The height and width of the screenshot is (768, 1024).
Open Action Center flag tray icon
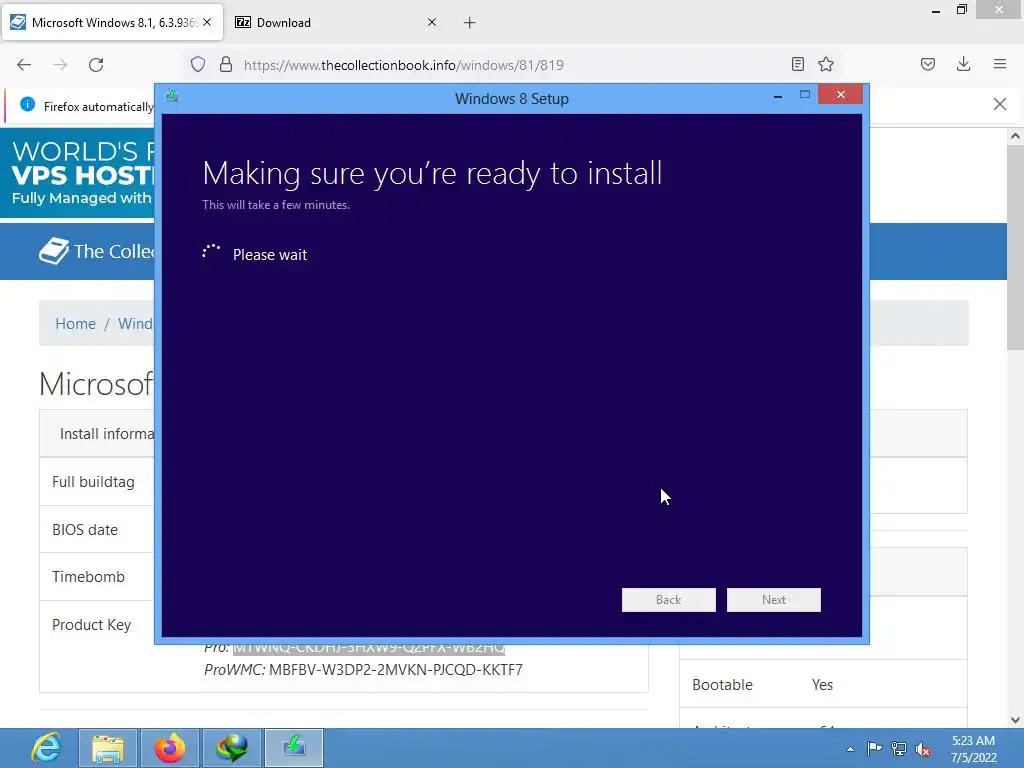click(874, 748)
